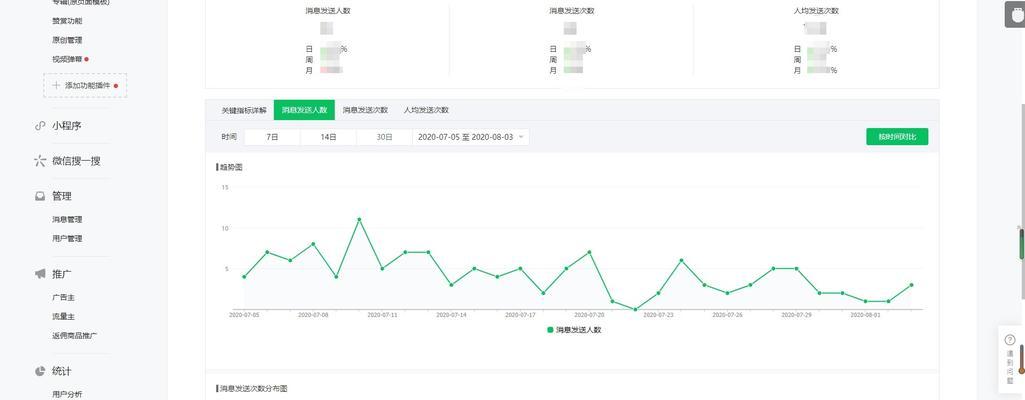Open 用户管理 under 管理
This screenshot has width=1025, height=400.
(67, 239)
